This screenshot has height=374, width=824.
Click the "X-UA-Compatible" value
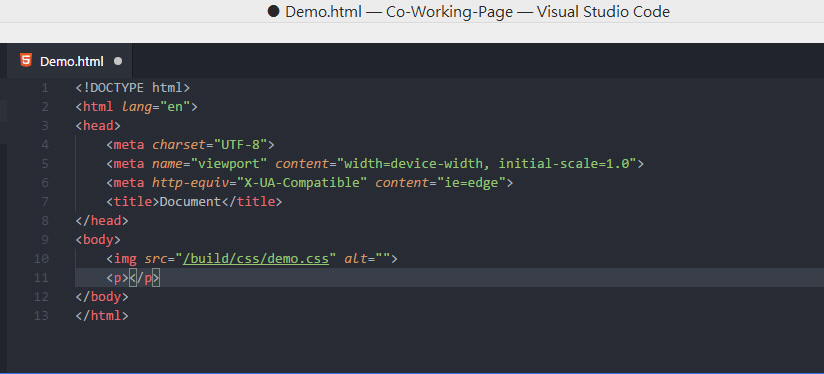[x=302, y=183]
